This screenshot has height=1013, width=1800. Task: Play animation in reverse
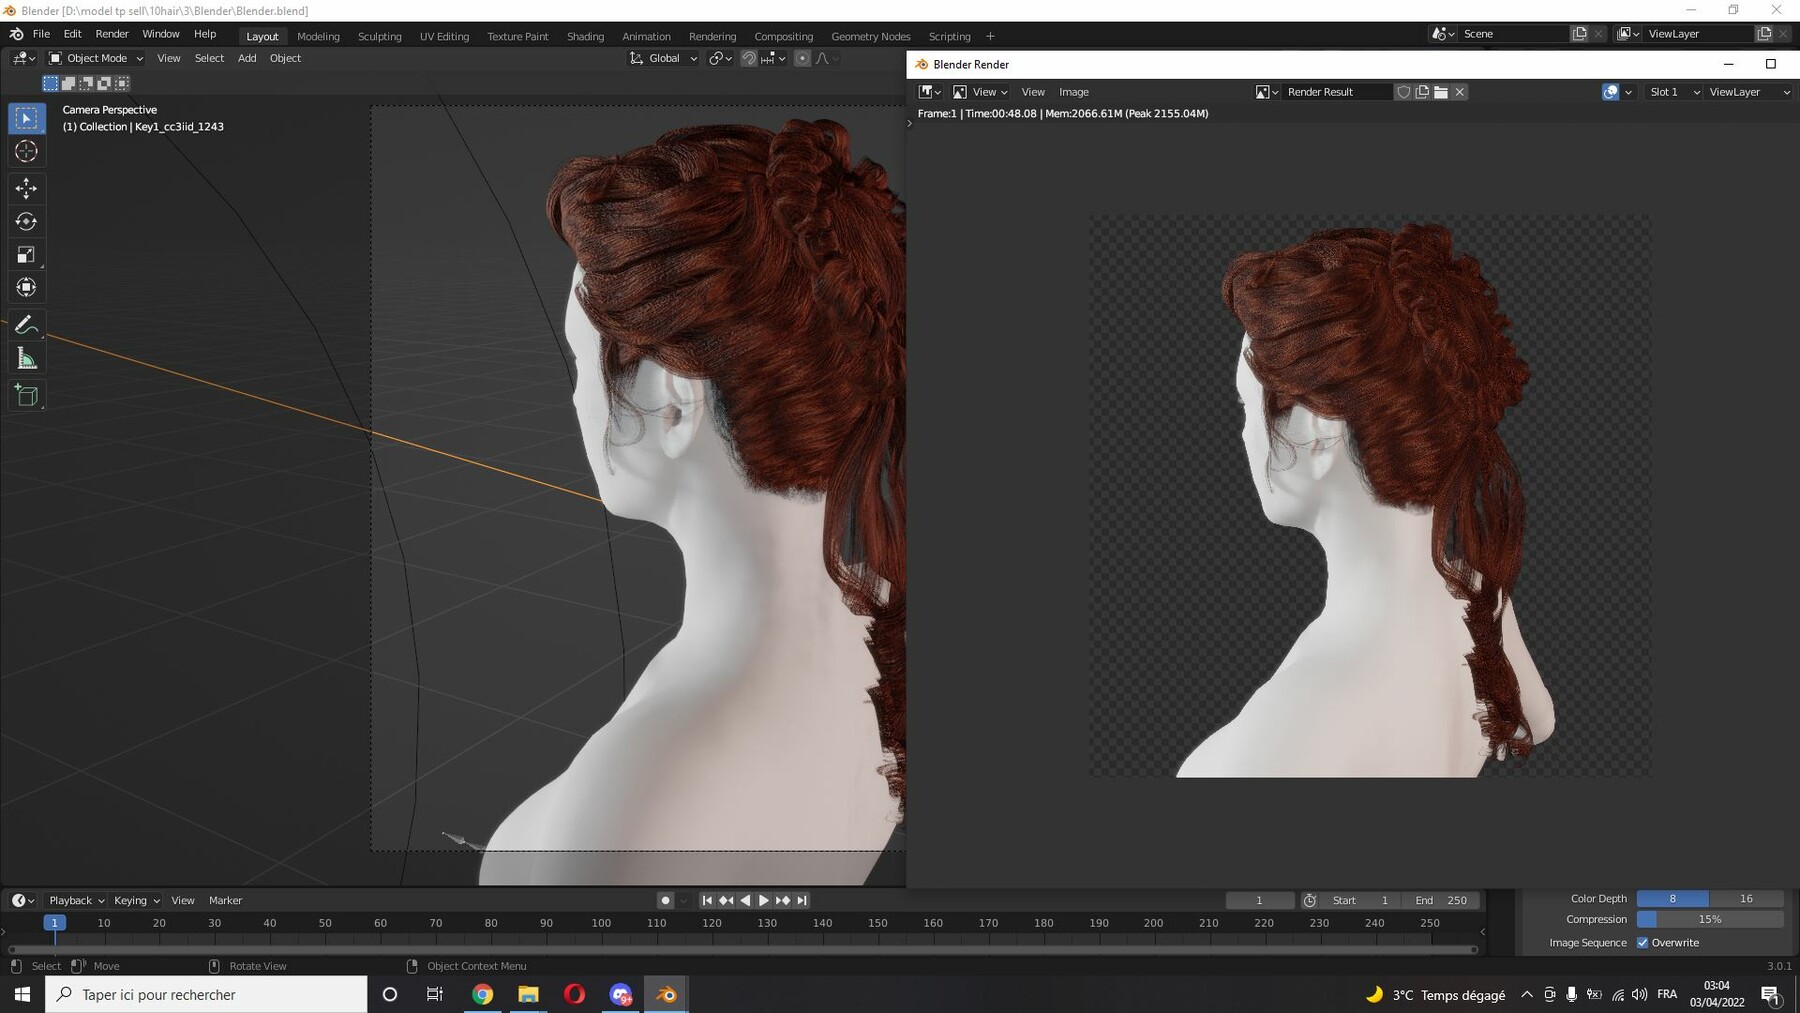[745, 901]
